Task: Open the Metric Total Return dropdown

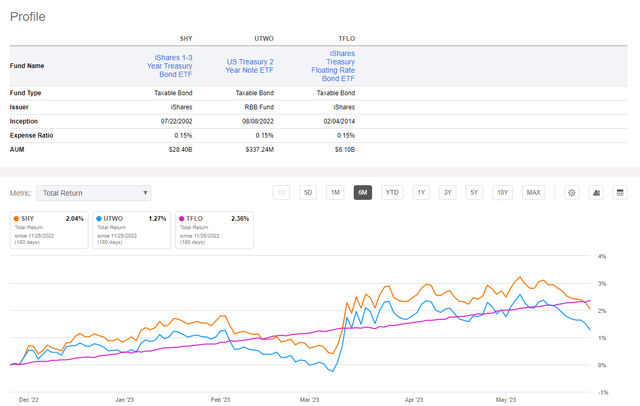Action: [93, 193]
